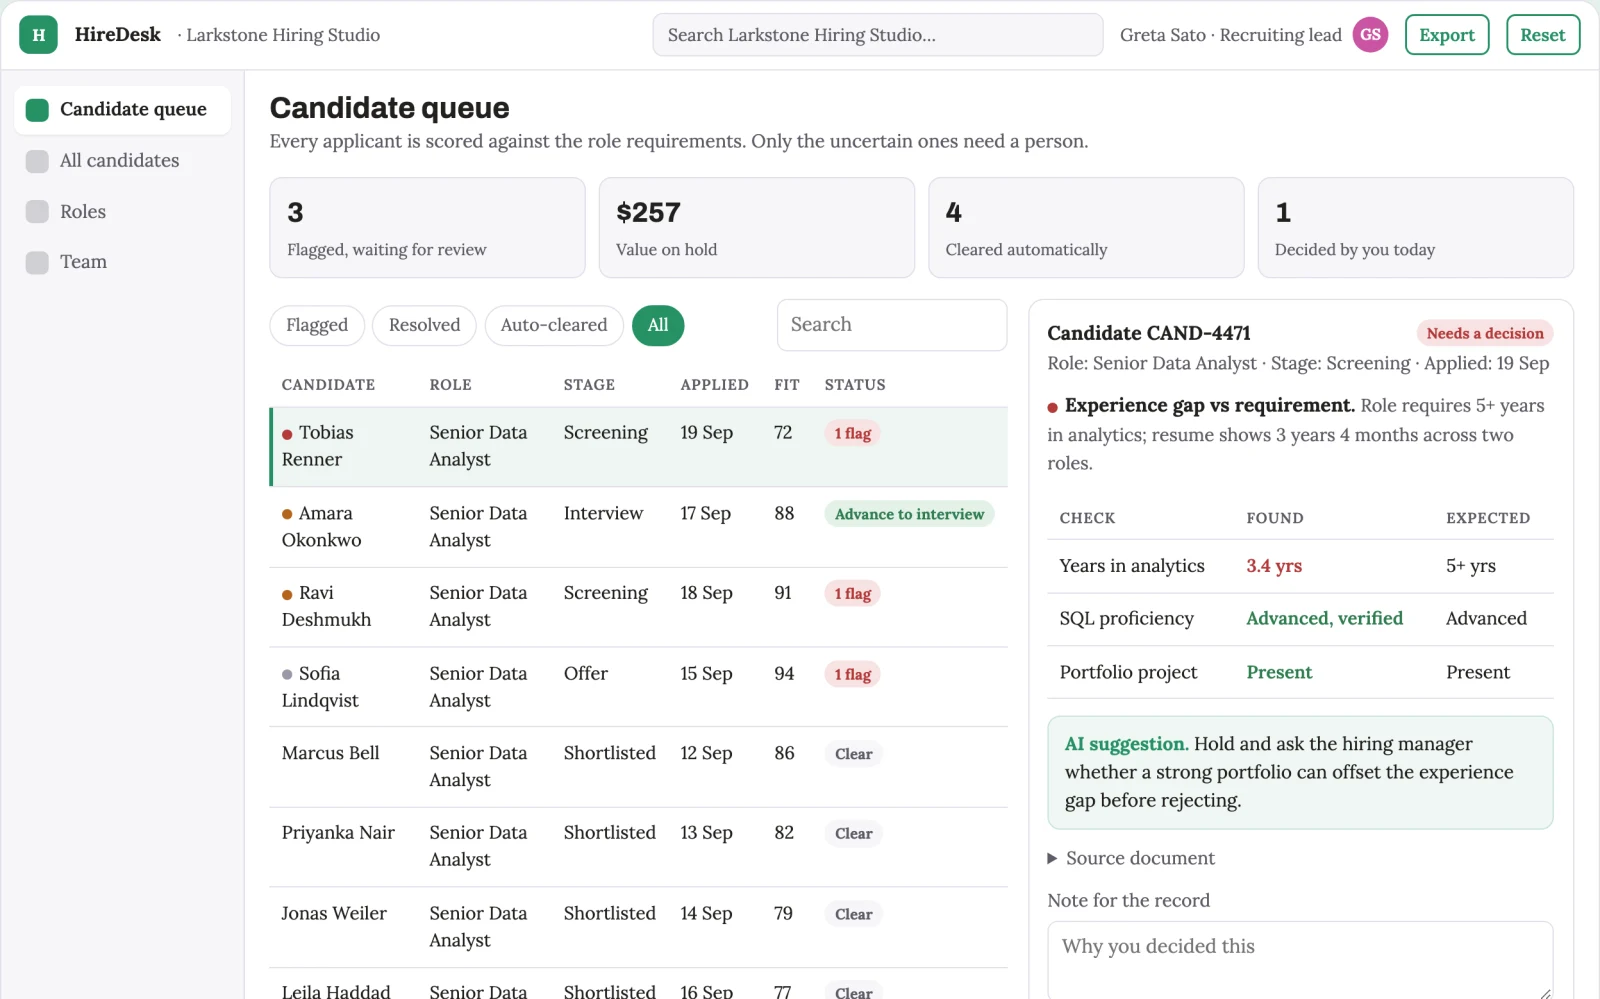
Task: Click the Team sidebar icon
Action: (37, 262)
